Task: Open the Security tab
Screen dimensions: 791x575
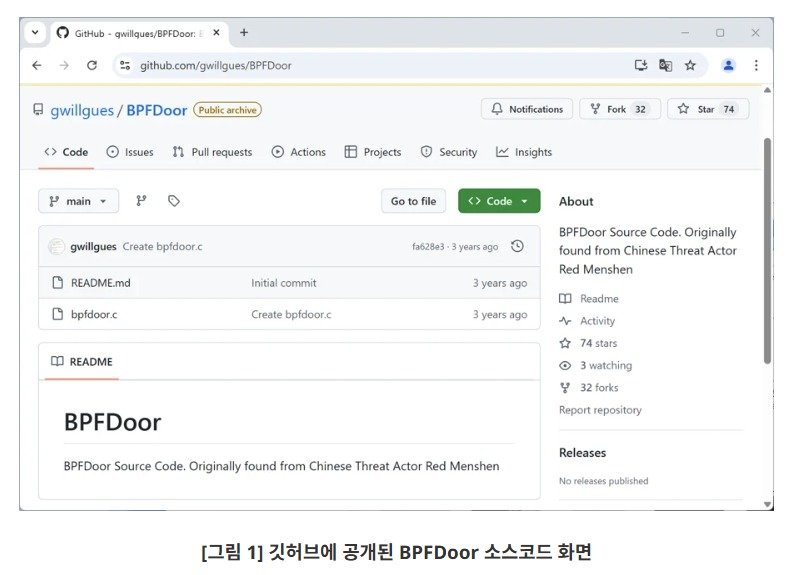Action: pyautogui.click(x=448, y=152)
